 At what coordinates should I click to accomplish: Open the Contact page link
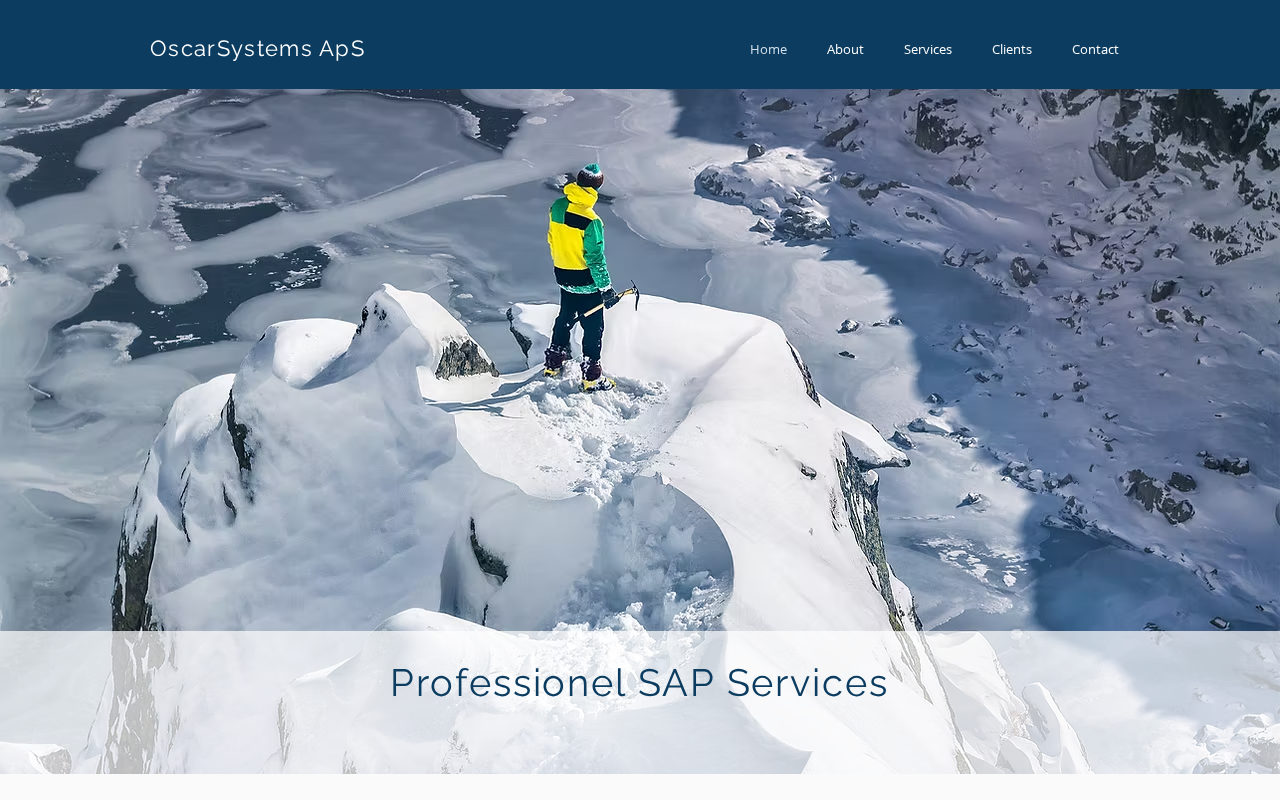tap(1095, 49)
